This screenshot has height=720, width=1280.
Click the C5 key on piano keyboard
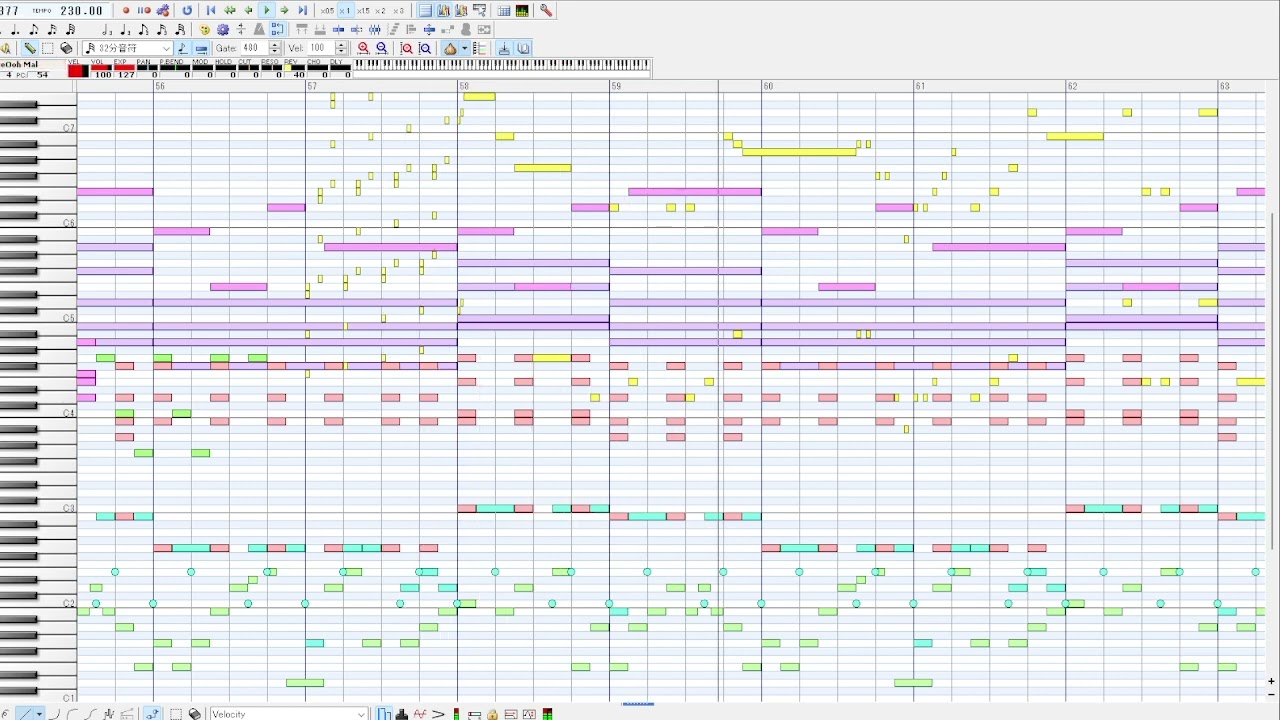click(38, 318)
